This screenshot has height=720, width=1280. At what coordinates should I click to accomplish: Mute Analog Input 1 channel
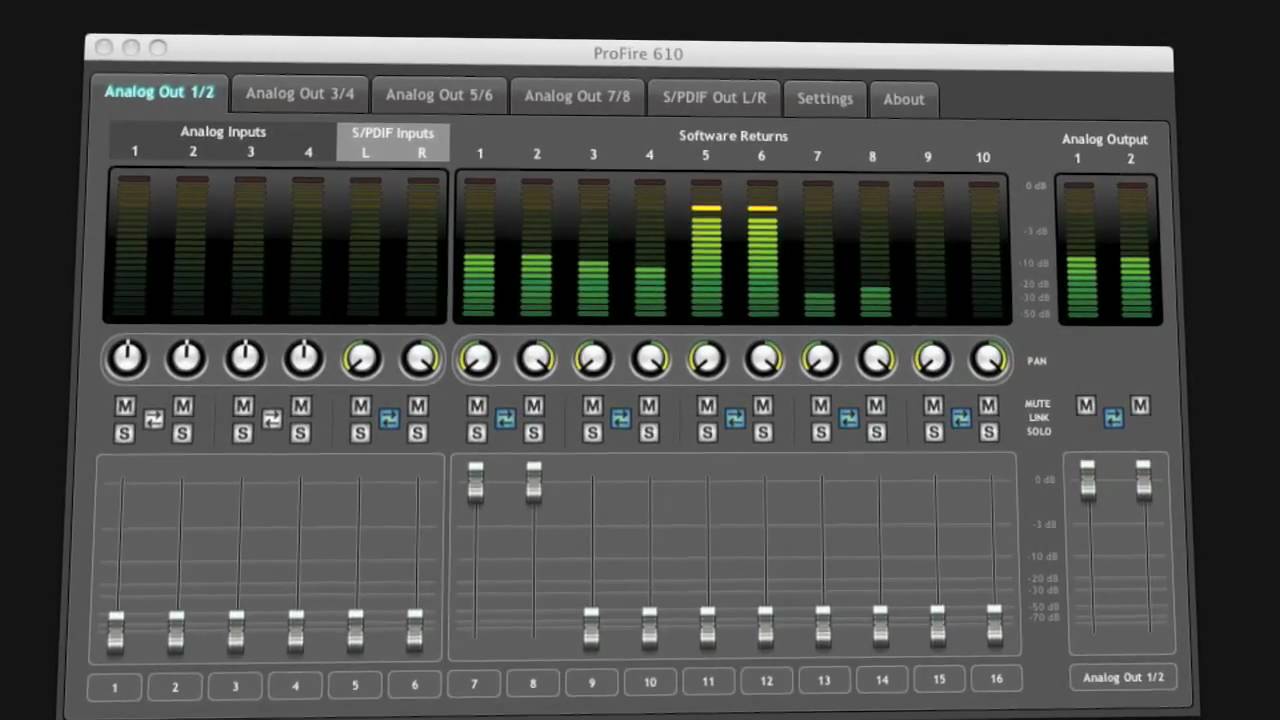(125, 406)
